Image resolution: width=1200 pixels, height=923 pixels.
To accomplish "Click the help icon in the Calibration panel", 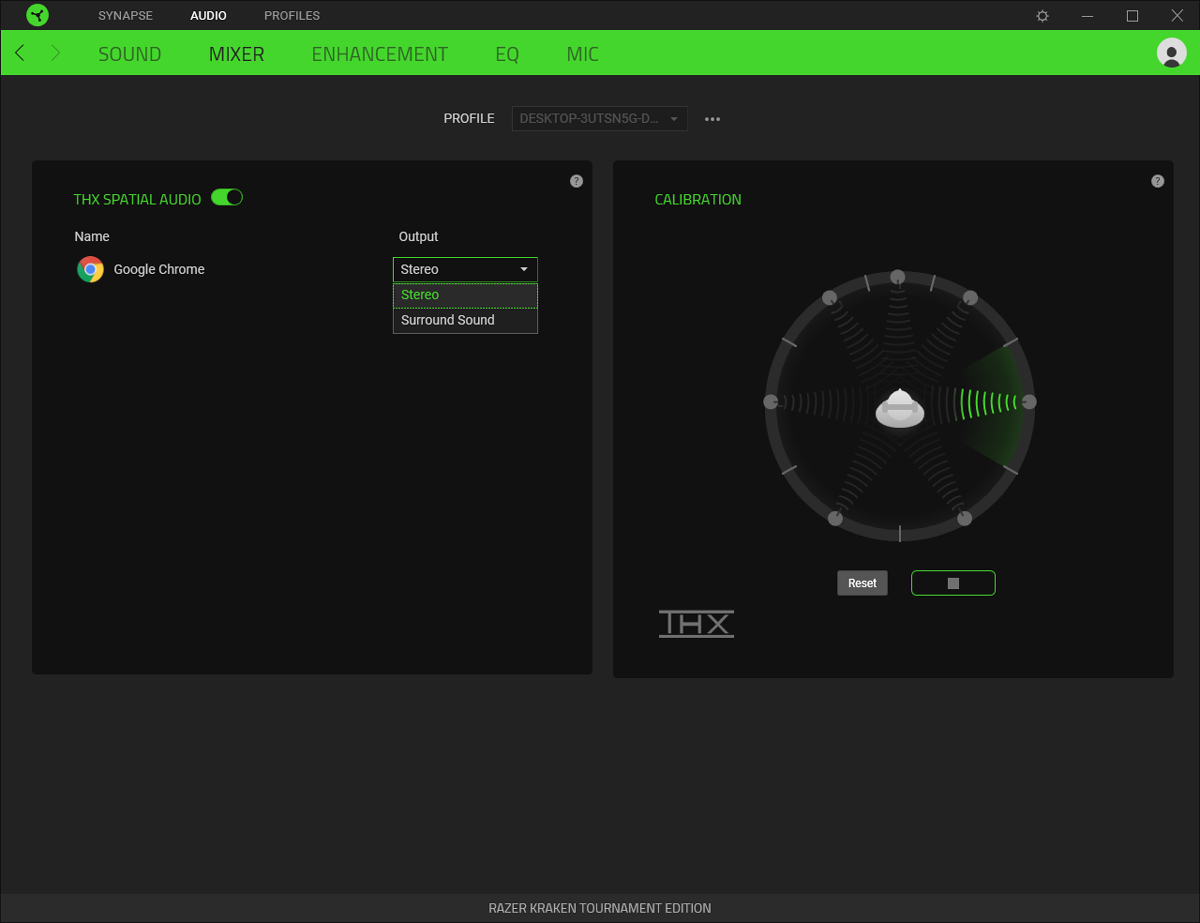I will click(1157, 181).
